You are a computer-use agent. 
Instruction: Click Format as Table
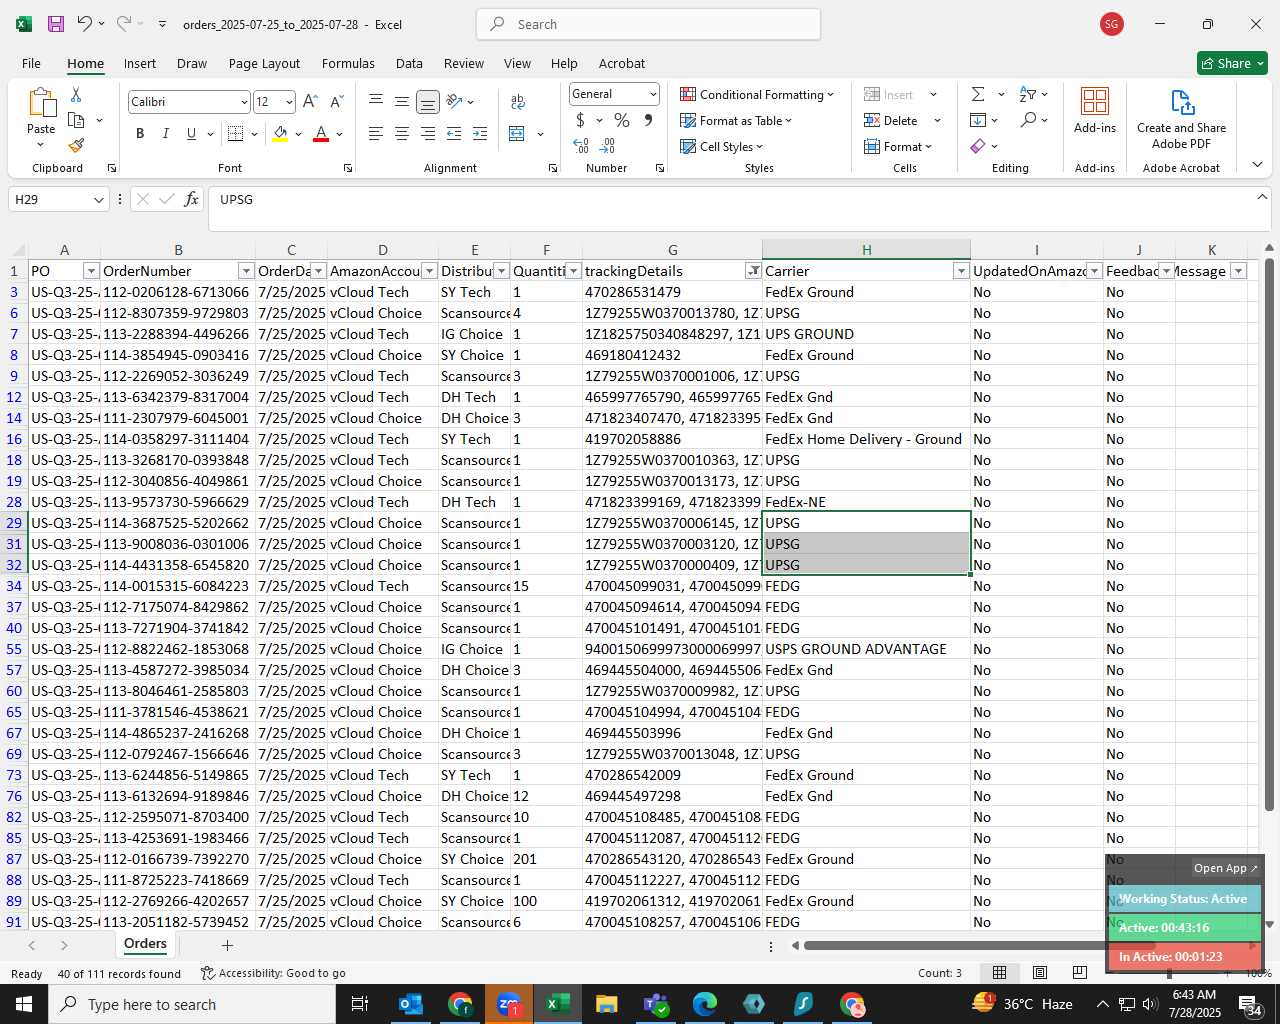[736, 120]
